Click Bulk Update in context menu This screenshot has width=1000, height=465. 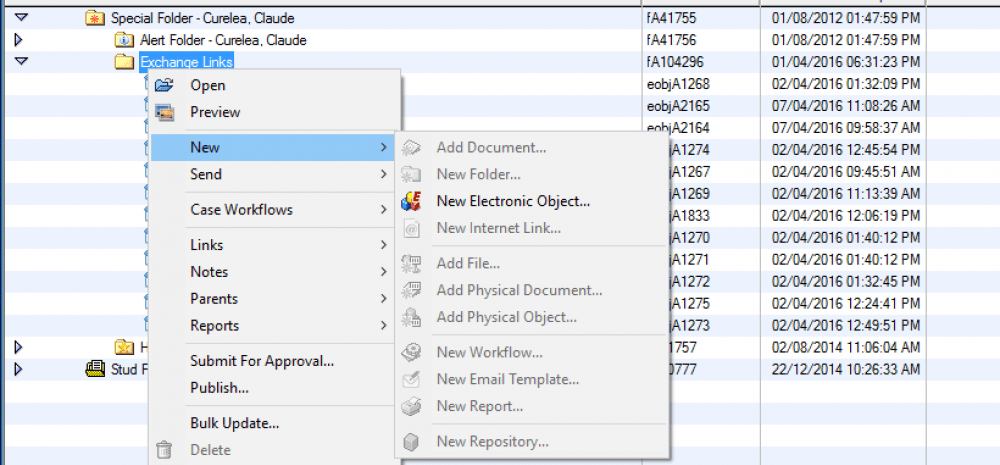[234, 423]
